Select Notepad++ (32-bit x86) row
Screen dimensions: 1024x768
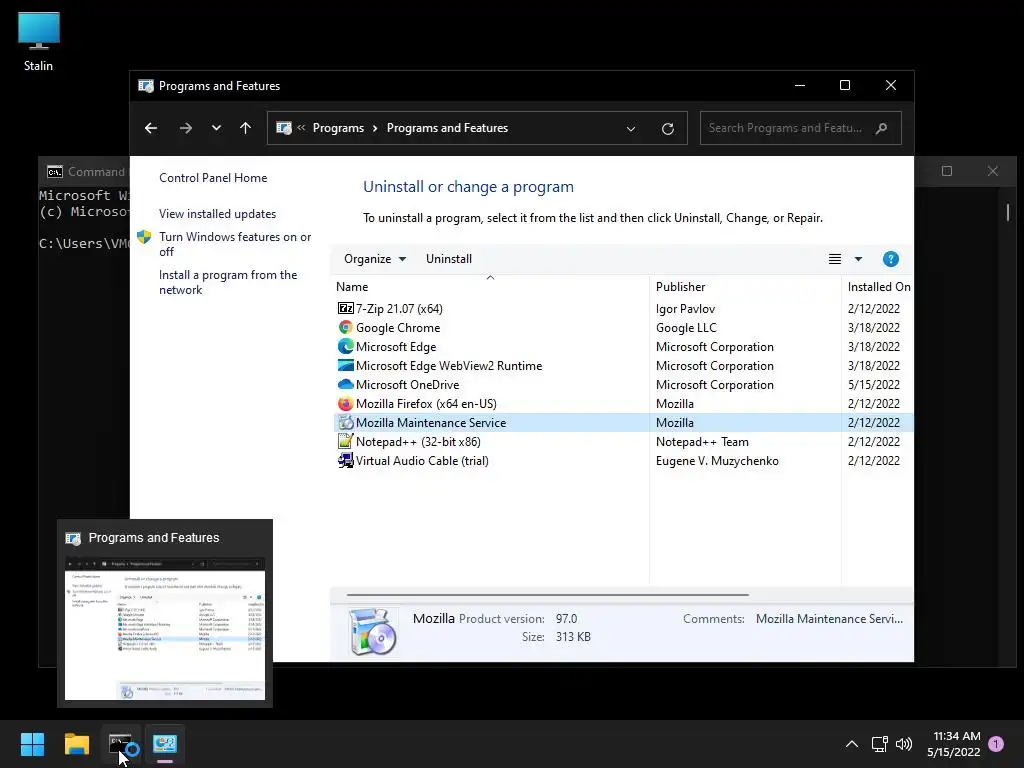tap(623, 441)
